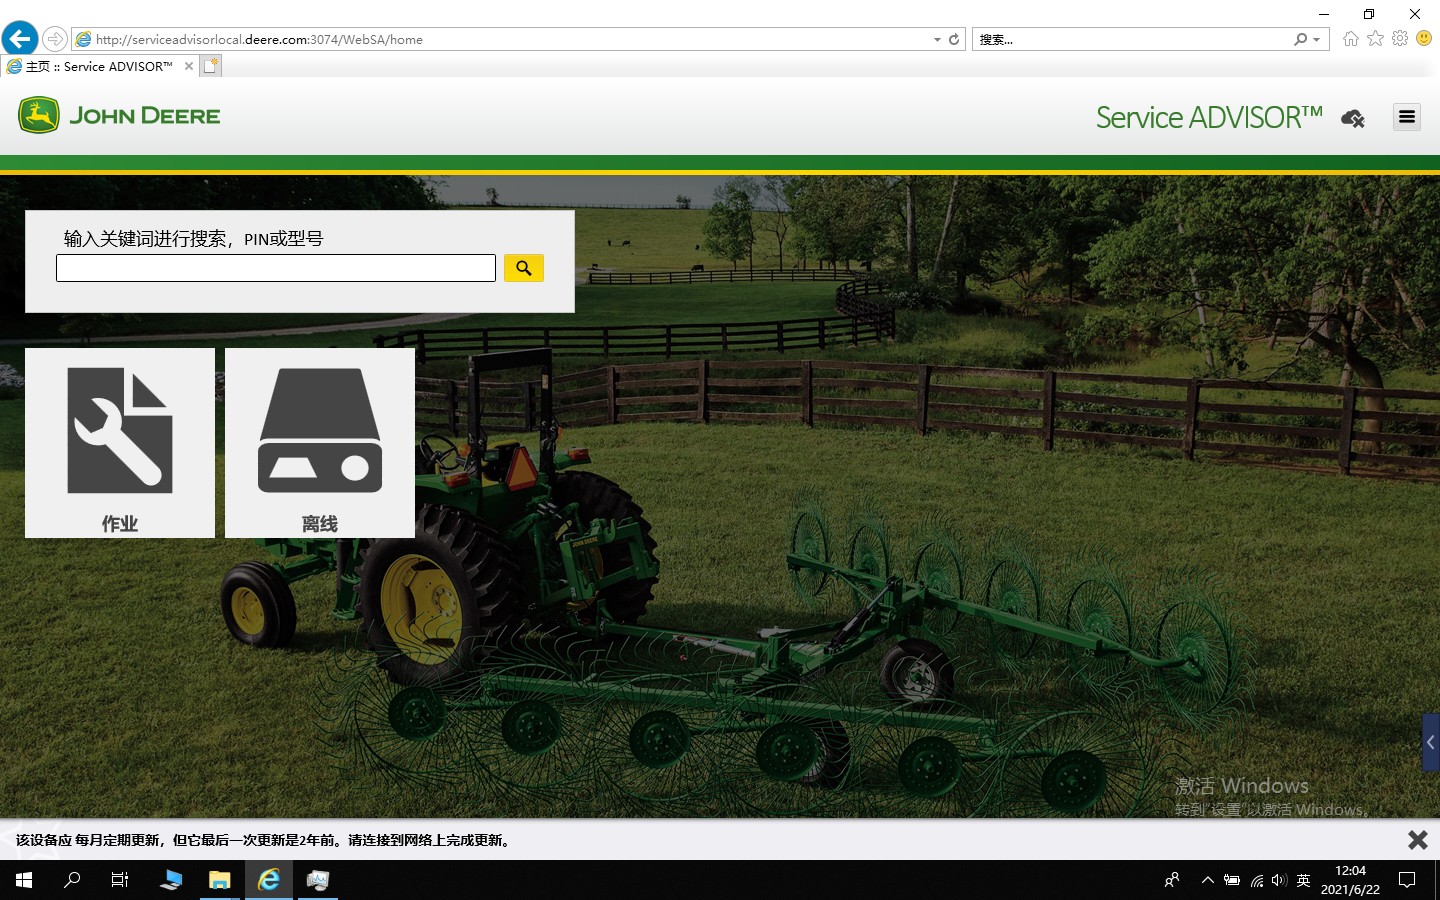Open Task View on taskbar
The image size is (1440, 900).
coord(120,880)
